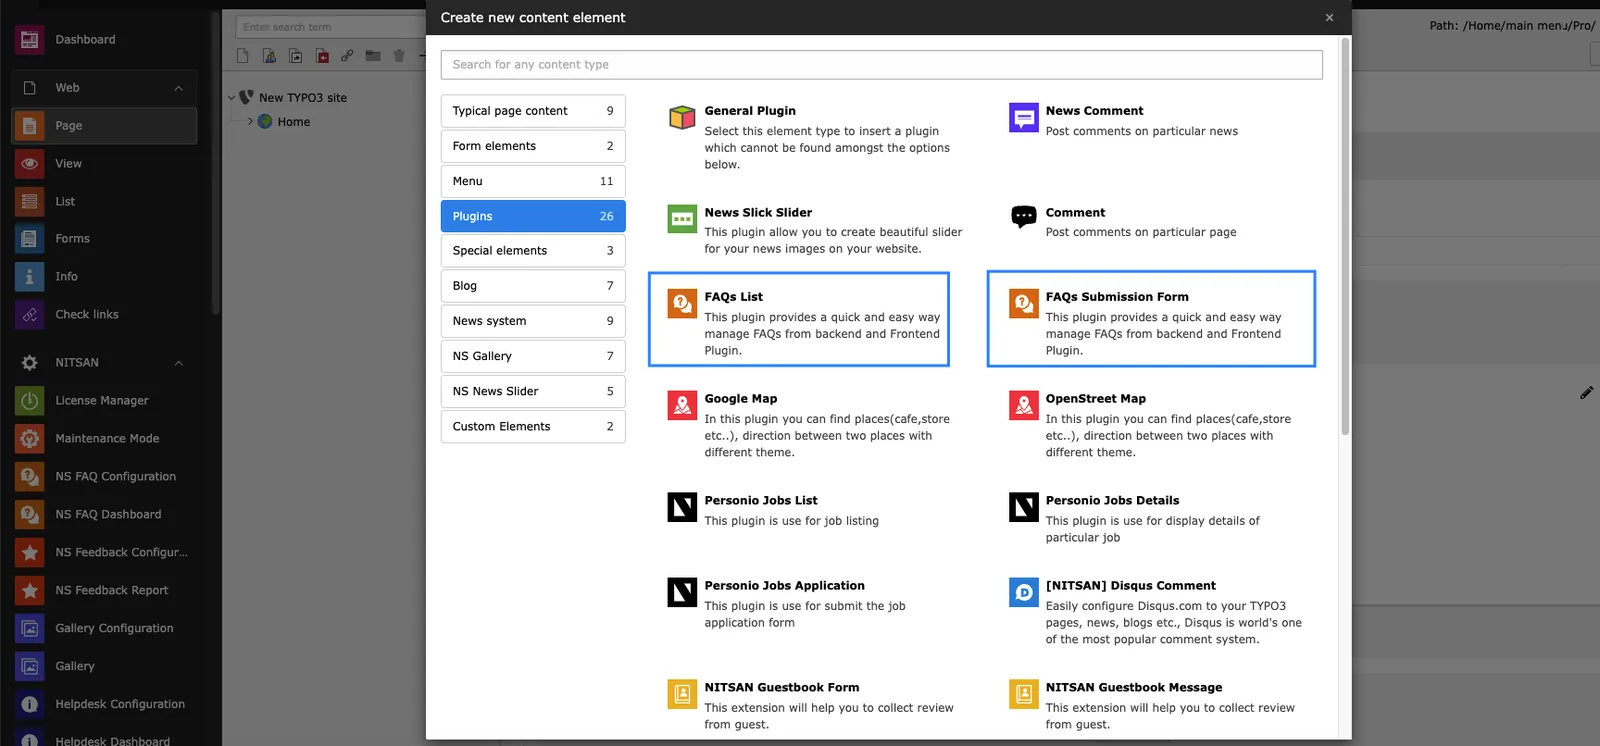Click NS Feedback Configuration star icon
The image size is (1600, 746).
tap(29, 553)
